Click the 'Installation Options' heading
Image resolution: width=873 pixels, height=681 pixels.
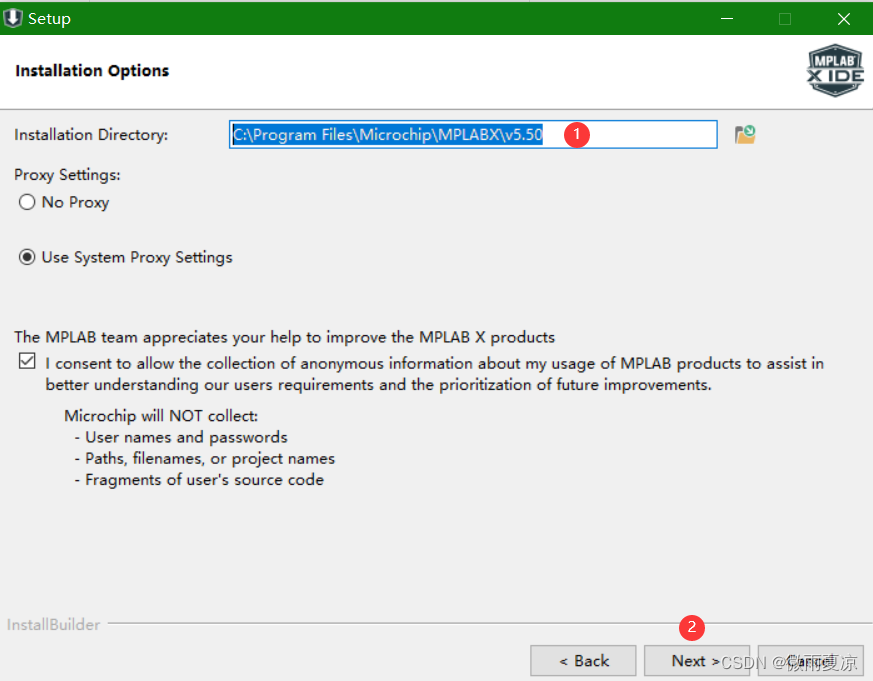click(x=92, y=71)
